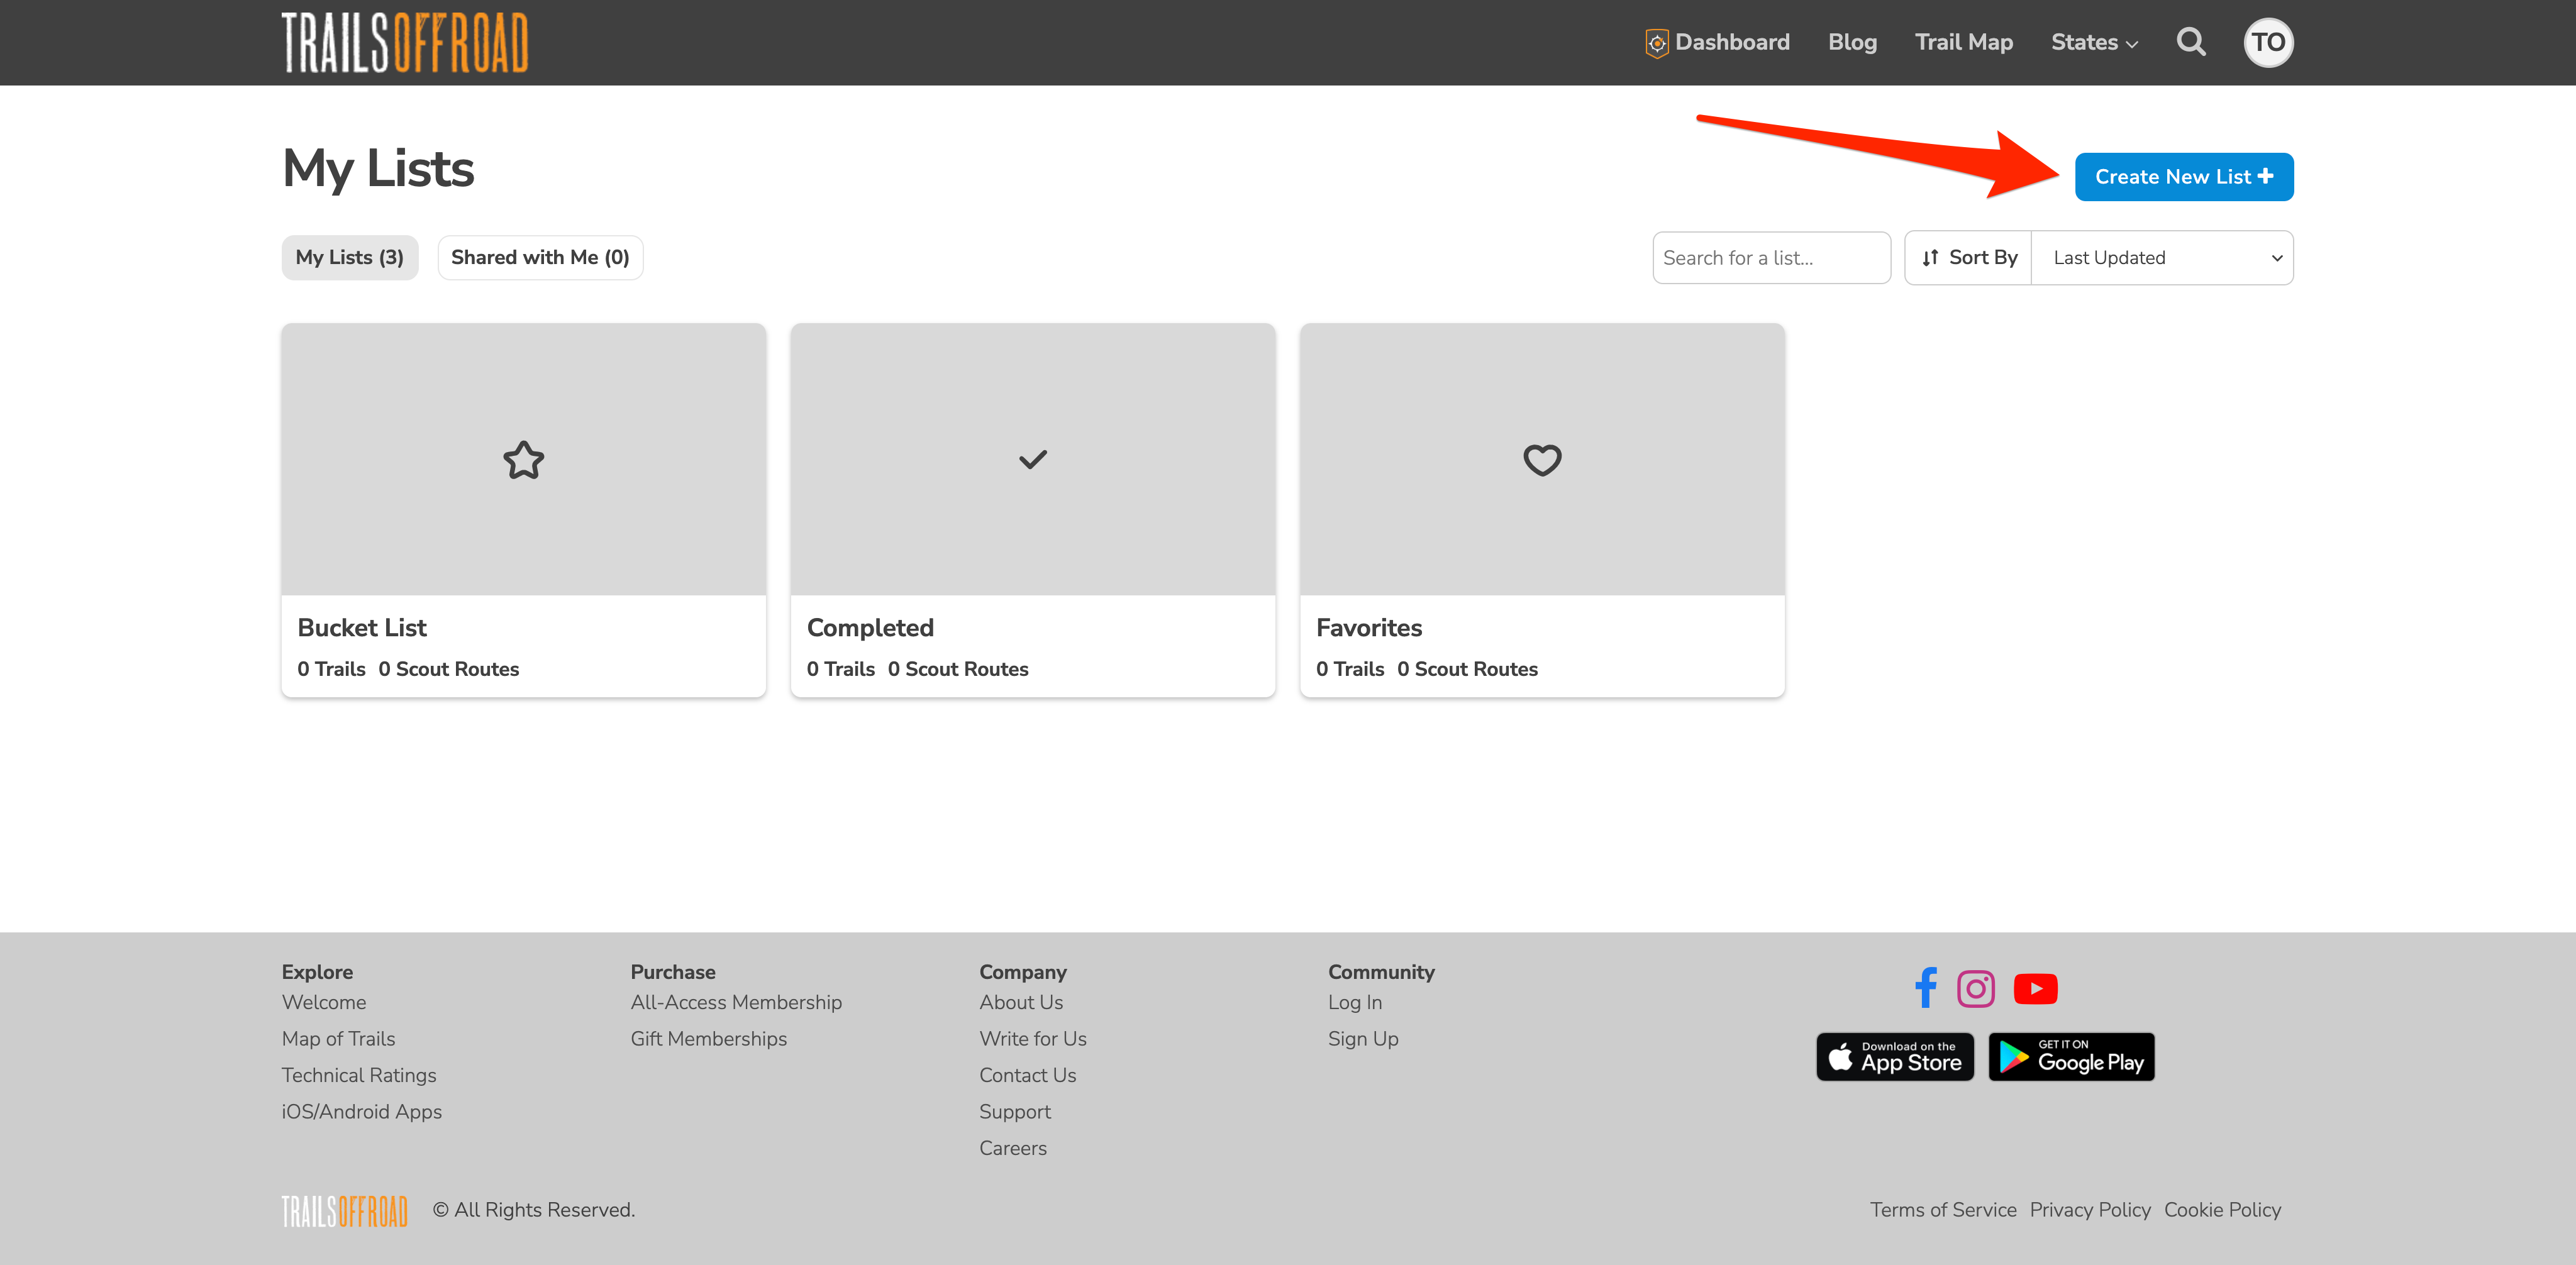Open Map of Trails footer link

pyautogui.click(x=338, y=1039)
